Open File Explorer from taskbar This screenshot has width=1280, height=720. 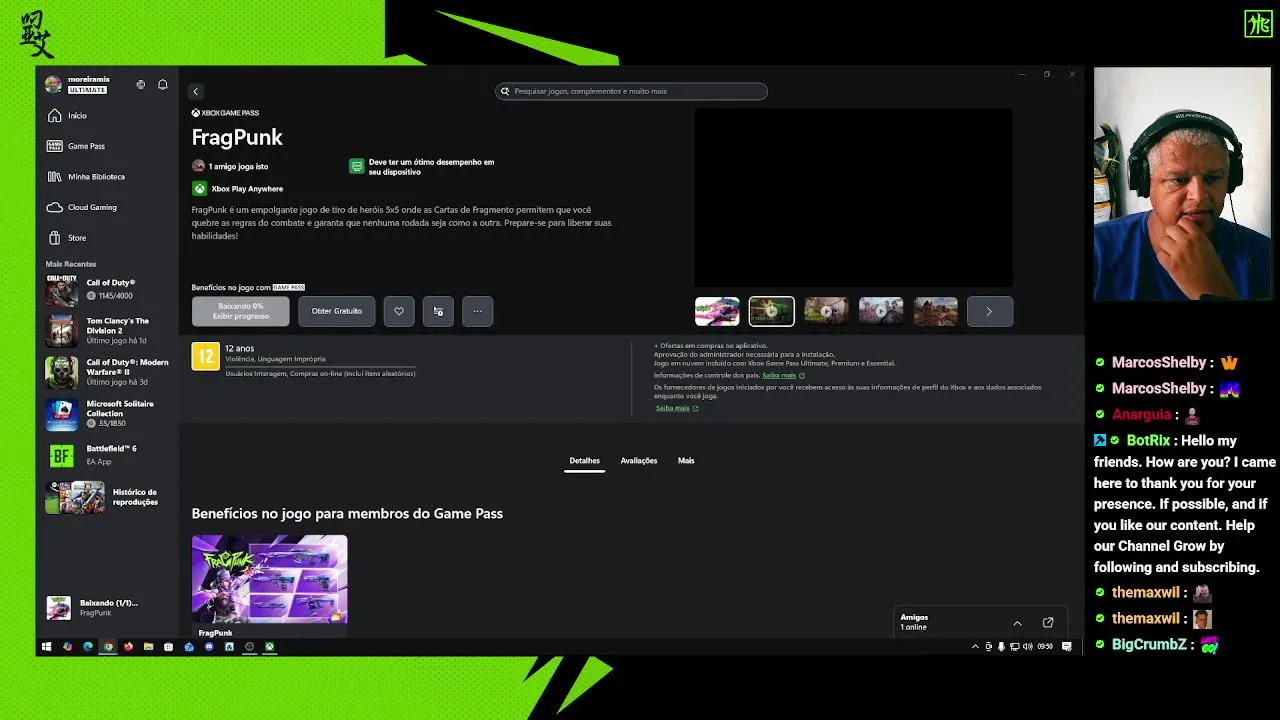(x=148, y=647)
